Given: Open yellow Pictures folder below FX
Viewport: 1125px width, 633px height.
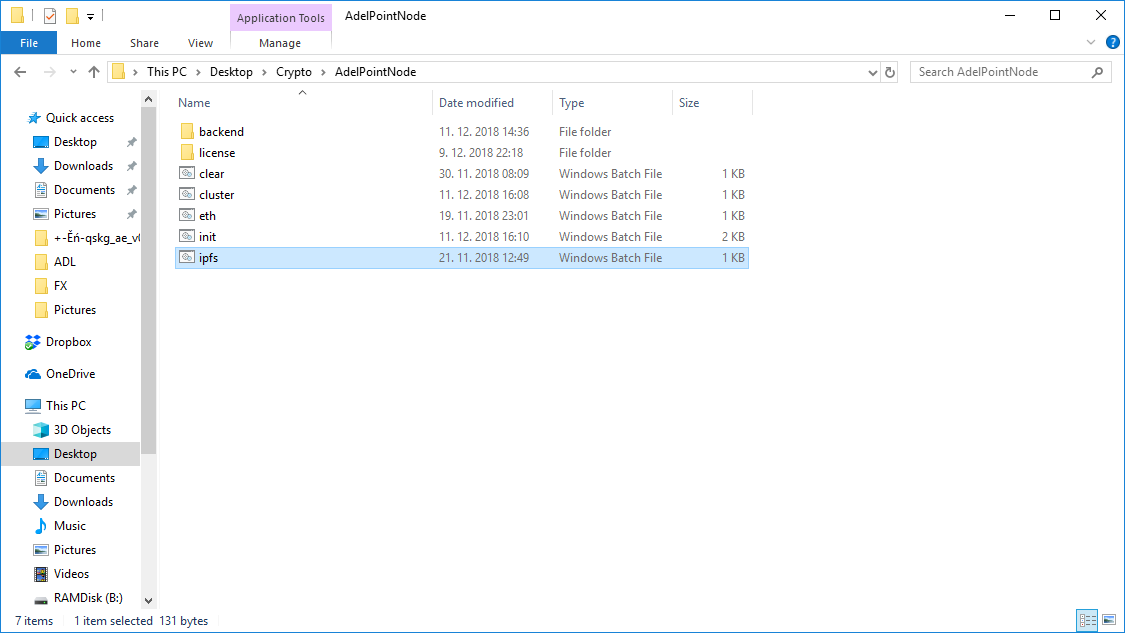Looking at the screenshot, I should click(x=75, y=310).
